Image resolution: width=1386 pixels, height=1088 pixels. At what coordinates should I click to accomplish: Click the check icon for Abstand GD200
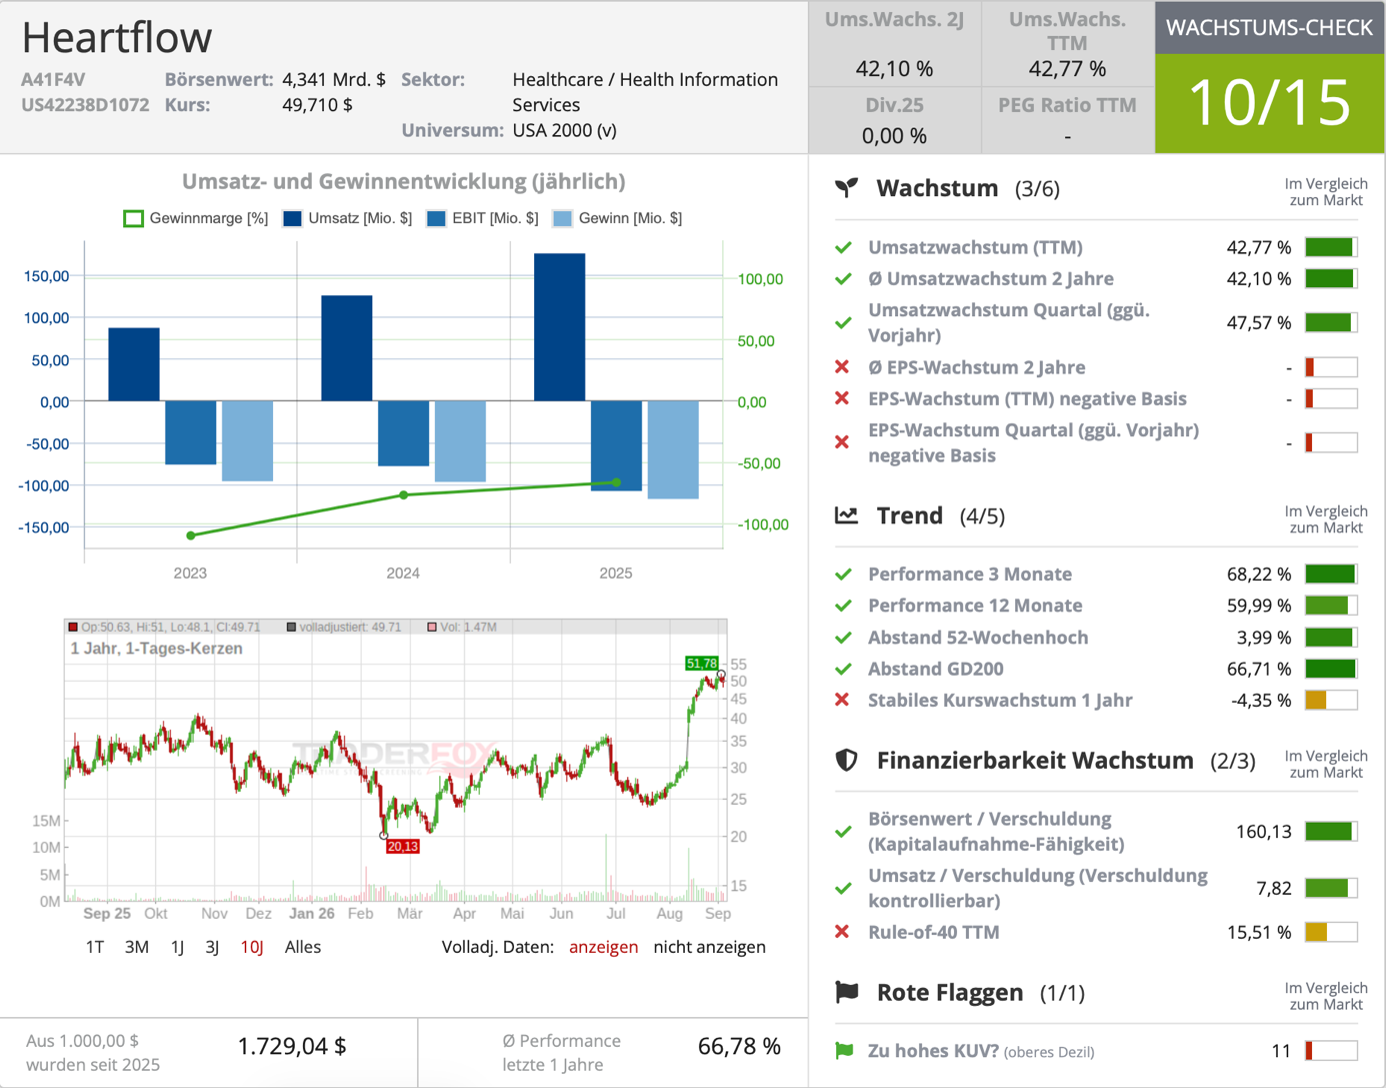click(843, 669)
